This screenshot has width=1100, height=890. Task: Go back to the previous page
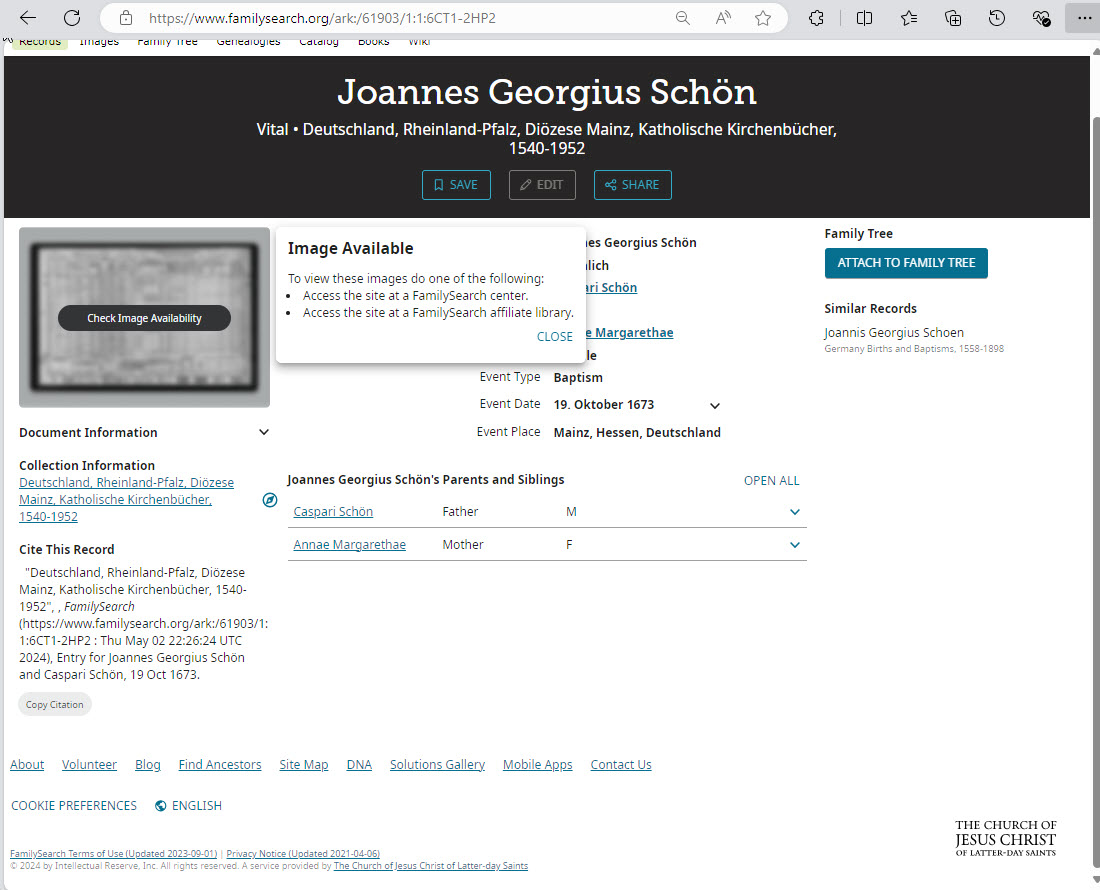[x=28, y=18]
